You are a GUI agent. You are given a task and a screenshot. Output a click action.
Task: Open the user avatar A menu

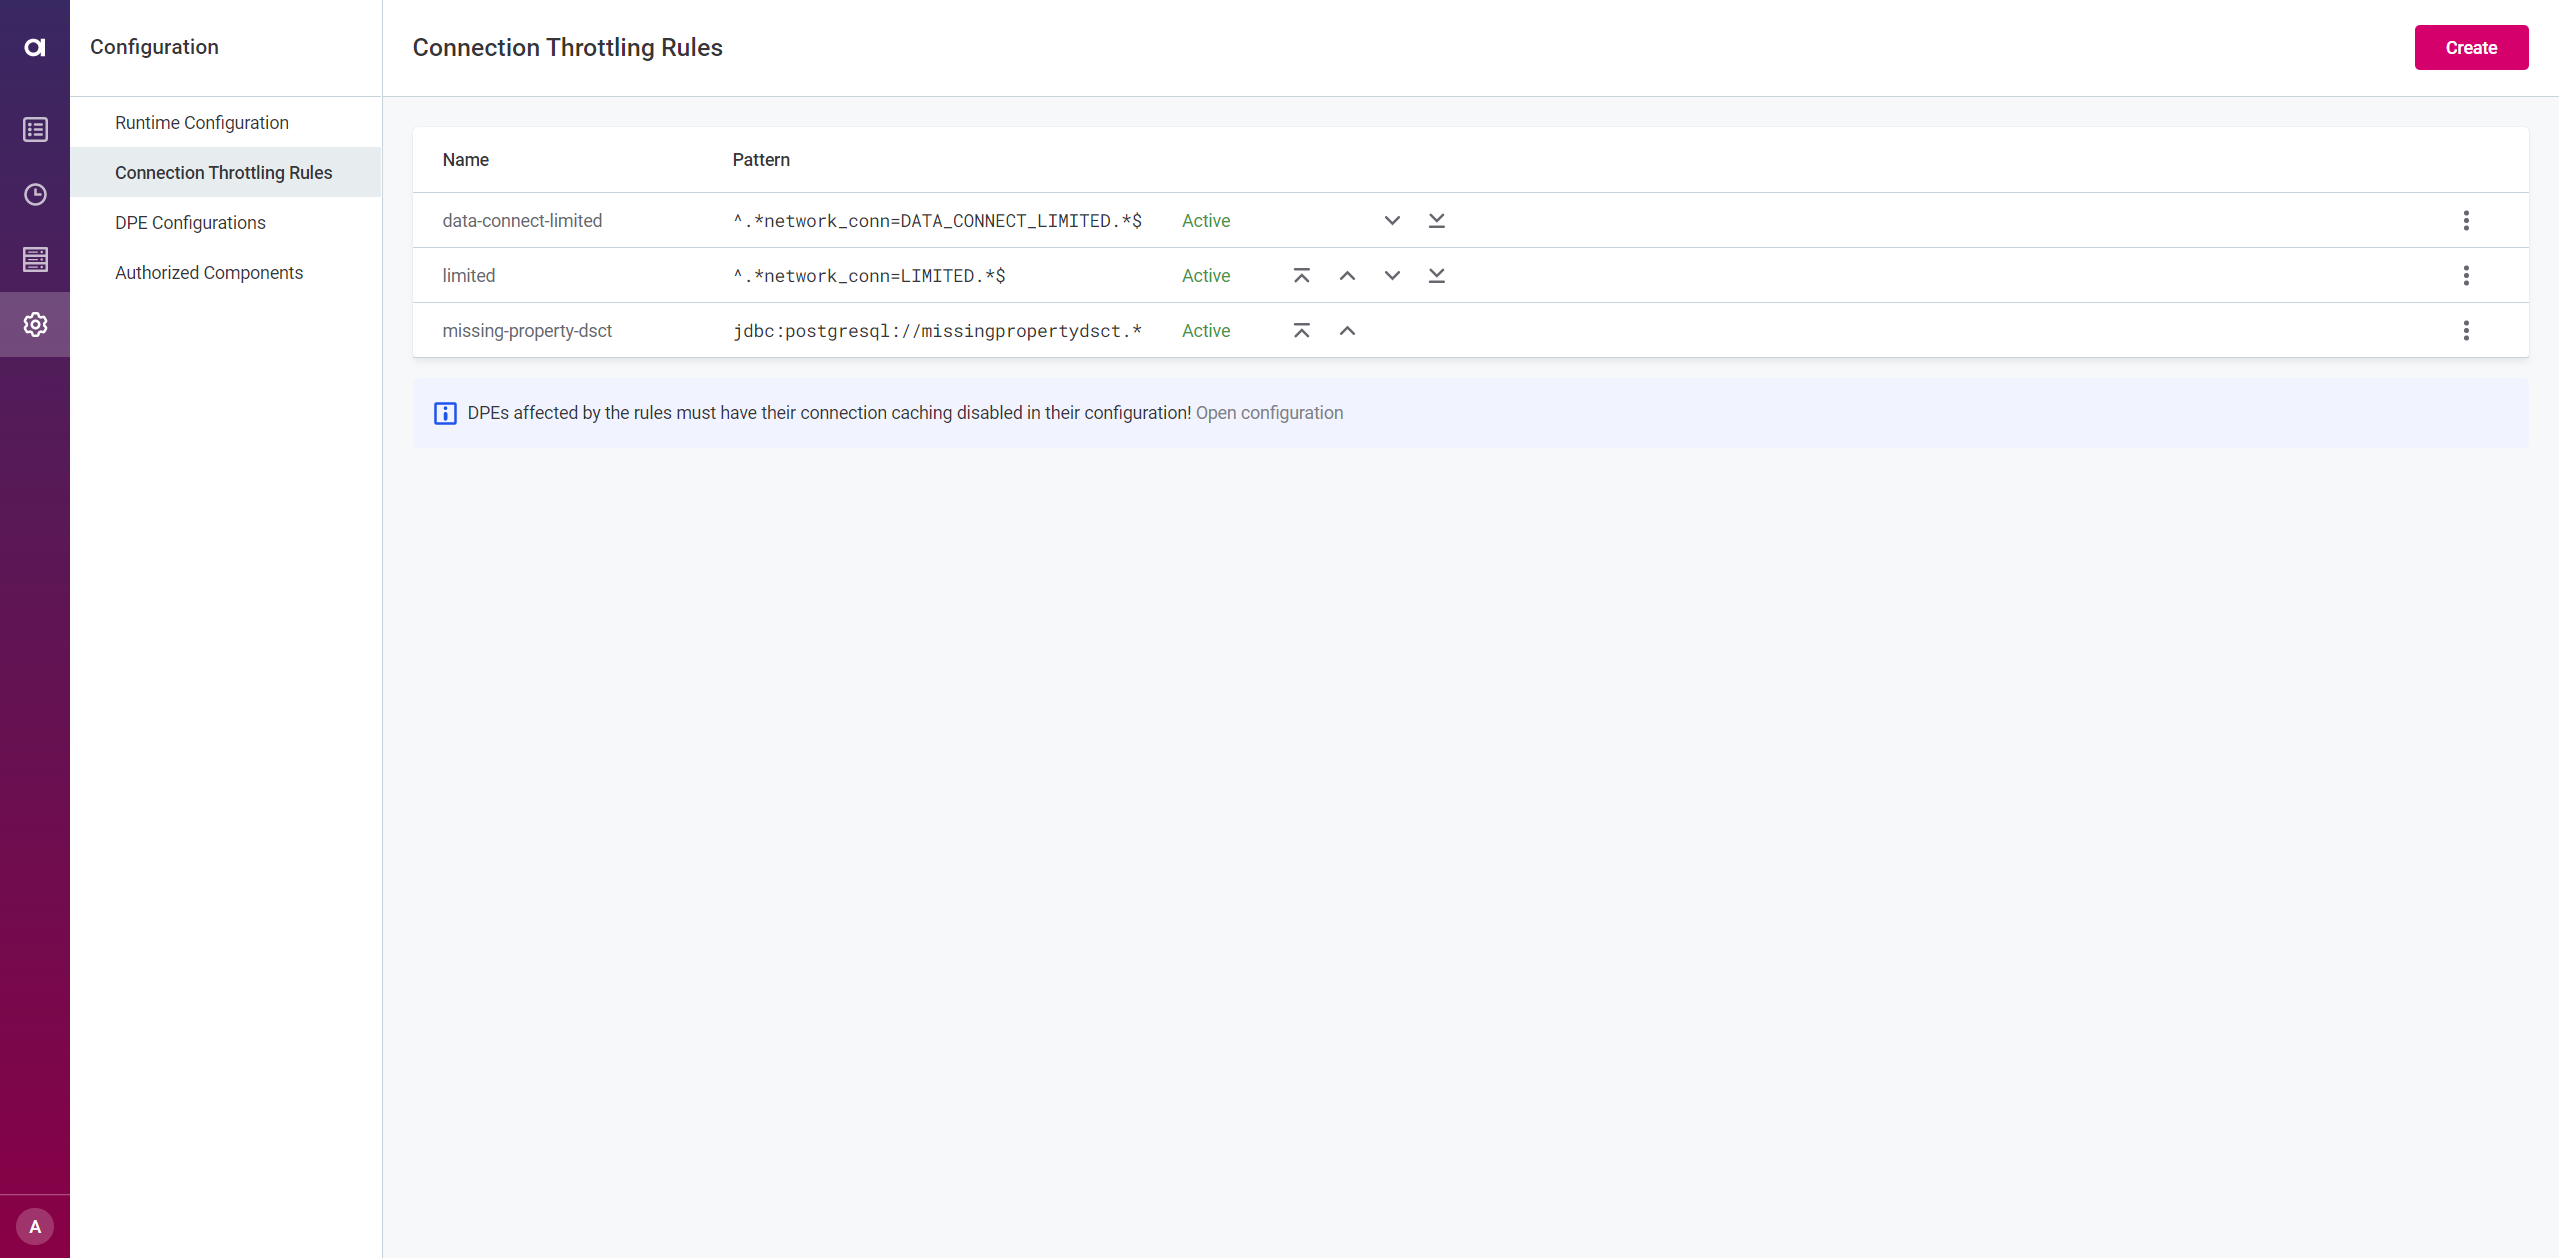coord(35,1227)
